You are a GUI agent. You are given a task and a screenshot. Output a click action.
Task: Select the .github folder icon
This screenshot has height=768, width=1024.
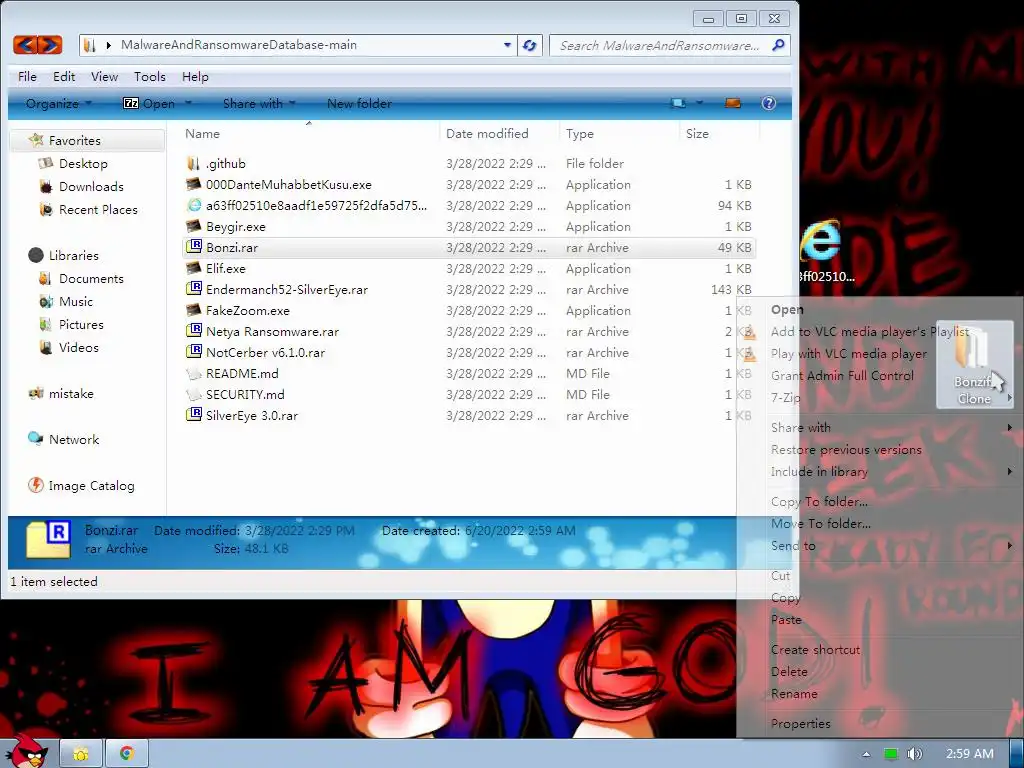pos(193,163)
